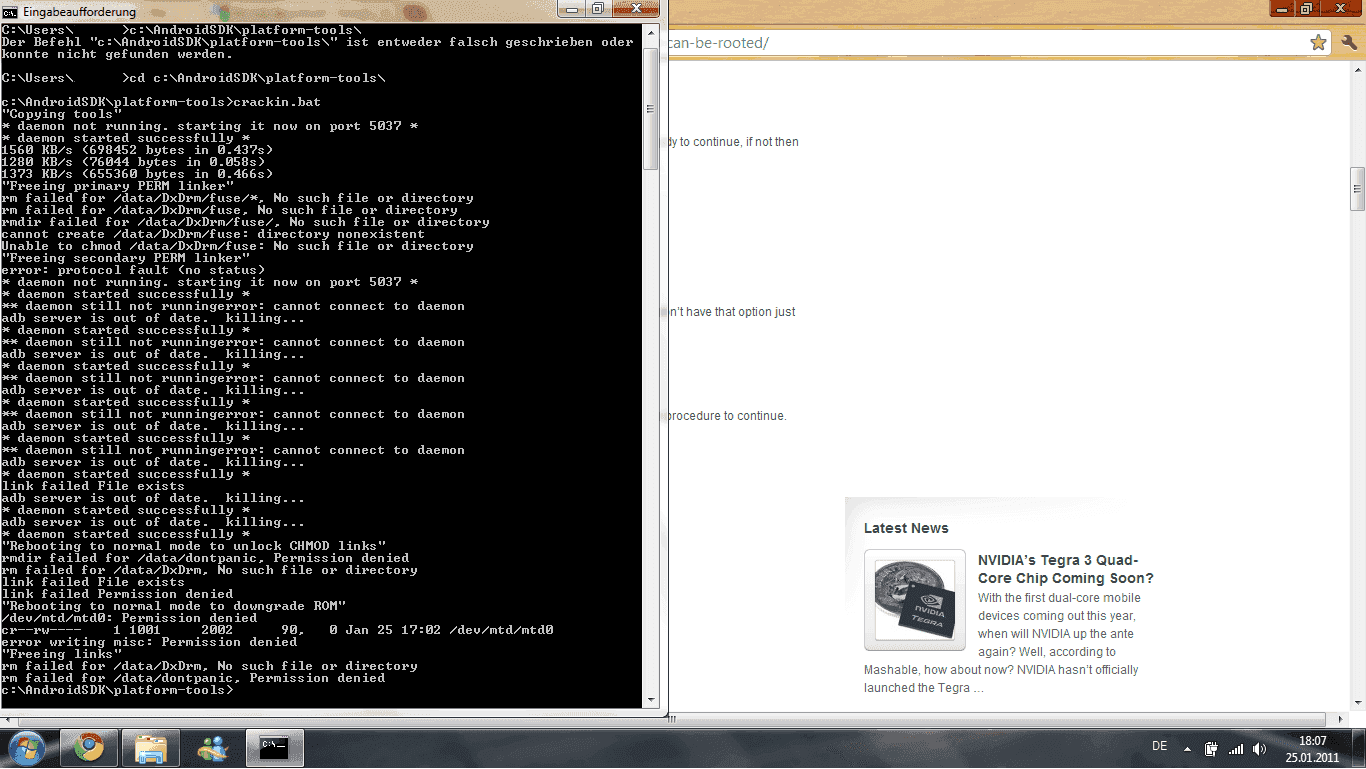The width and height of the screenshot is (1366, 769).
Task: Close the Chrome browser window
Action: click(1342, 8)
